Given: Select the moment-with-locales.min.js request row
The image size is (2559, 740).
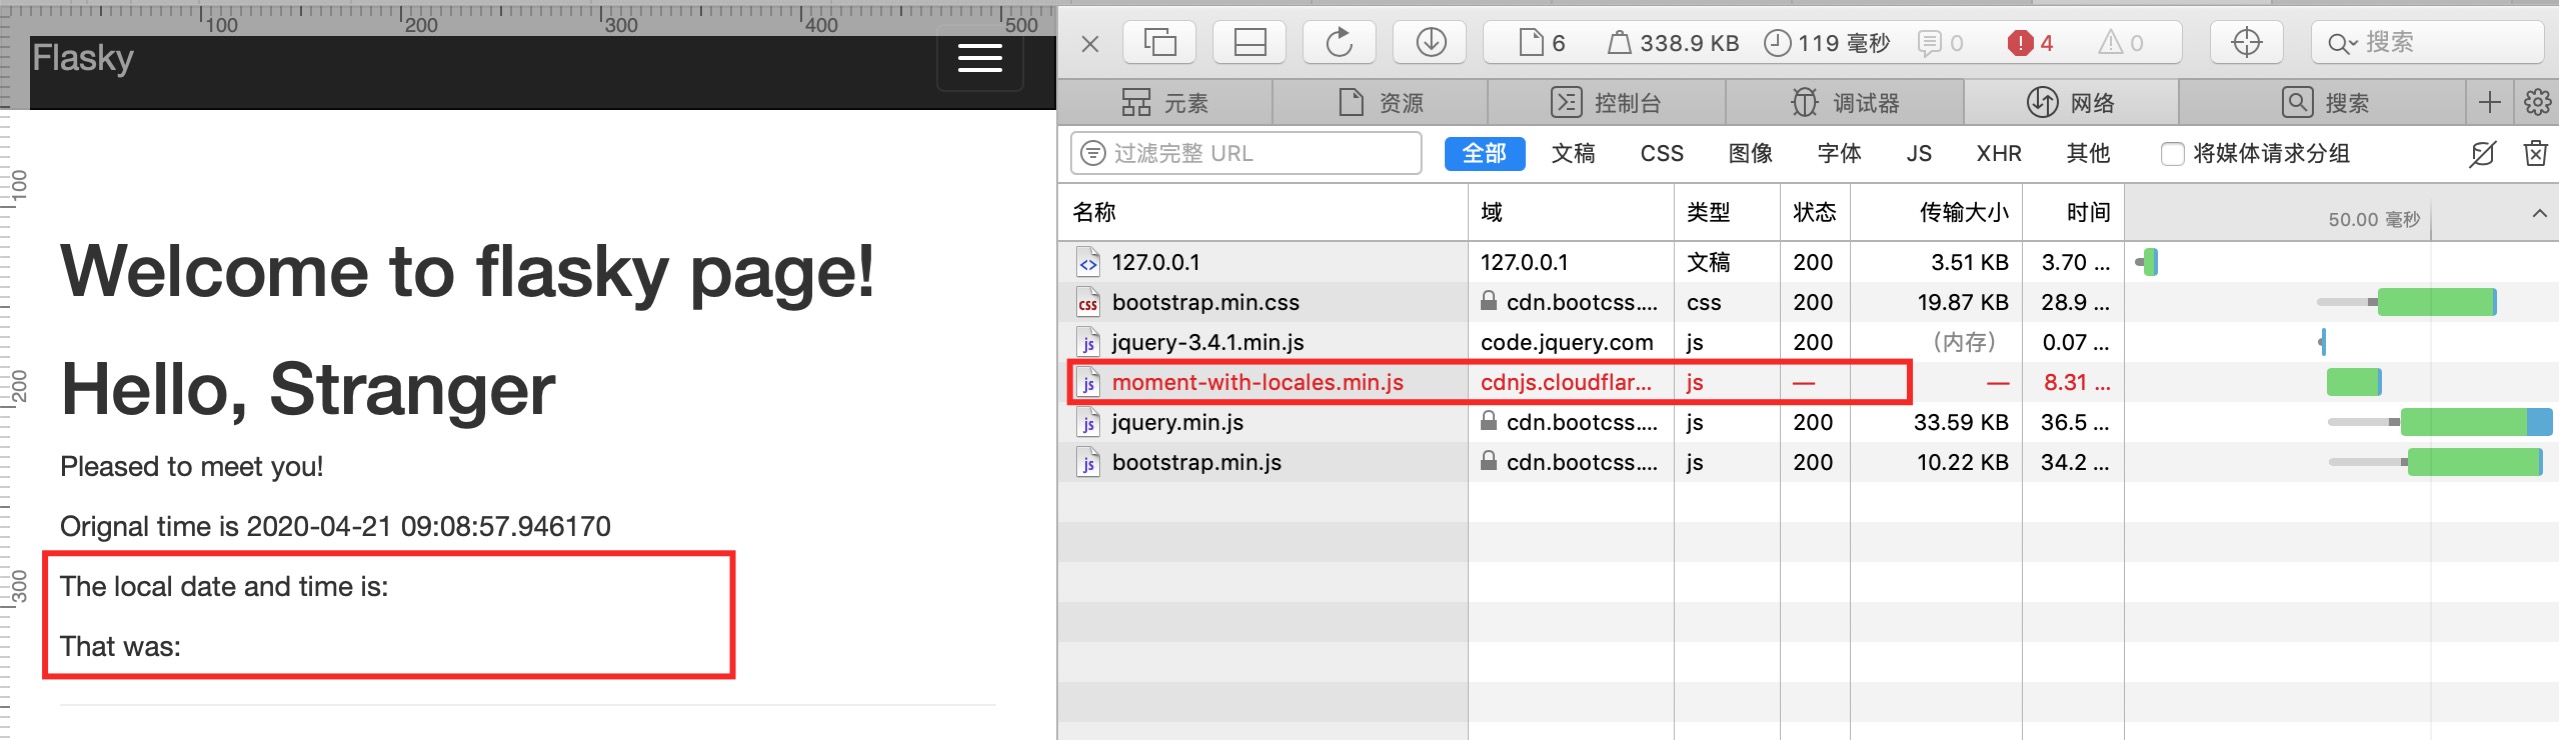Looking at the screenshot, I should pos(1257,382).
